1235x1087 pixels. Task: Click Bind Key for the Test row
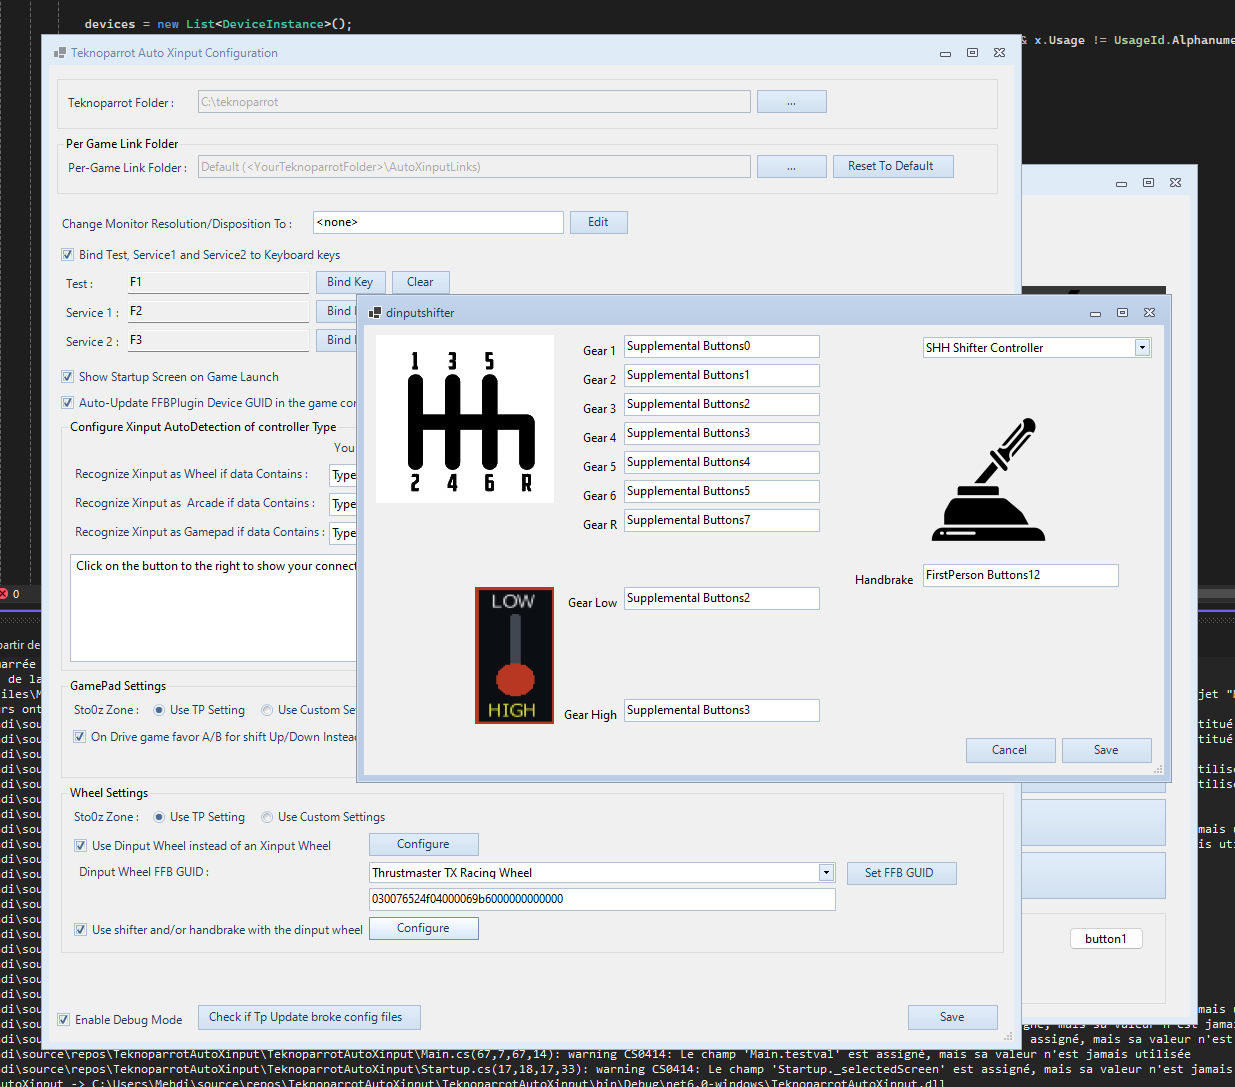(351, 282)
